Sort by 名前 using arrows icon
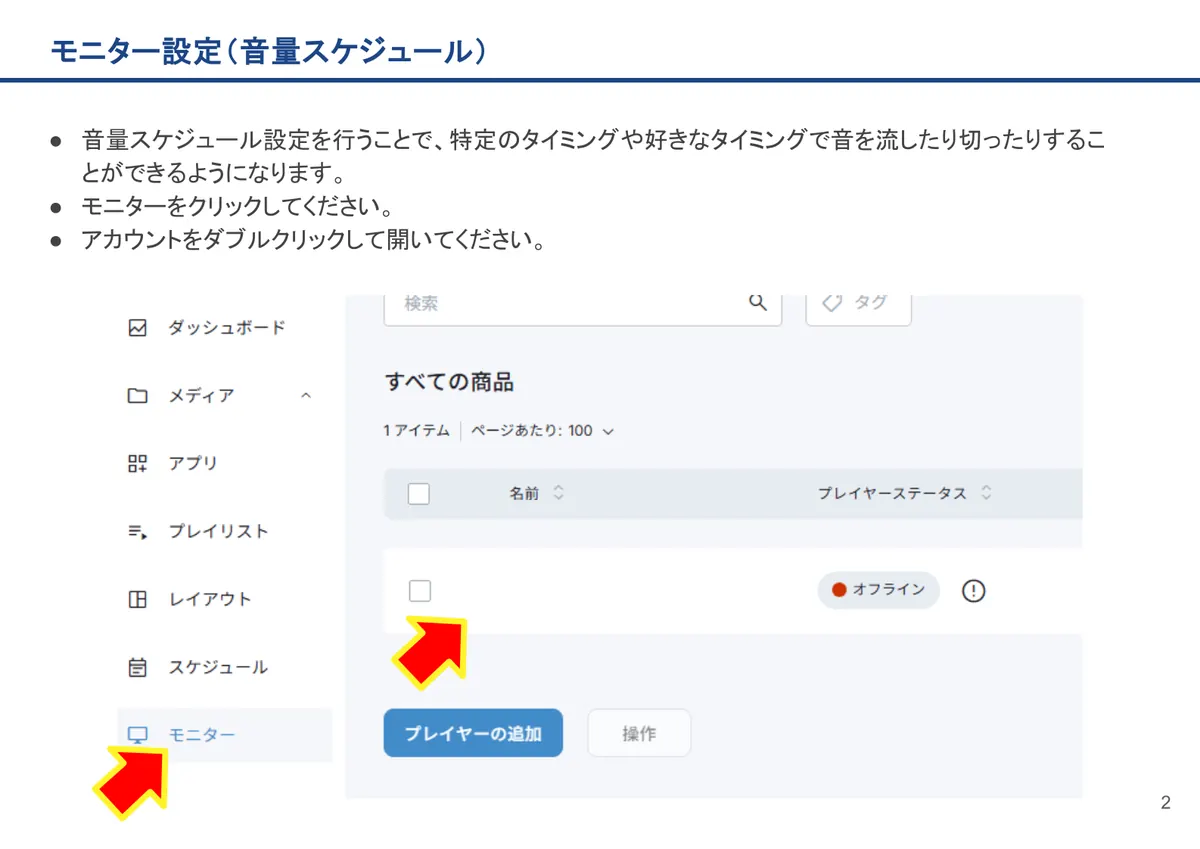Viewport: 1200px width, 849px height. [559, 493]
